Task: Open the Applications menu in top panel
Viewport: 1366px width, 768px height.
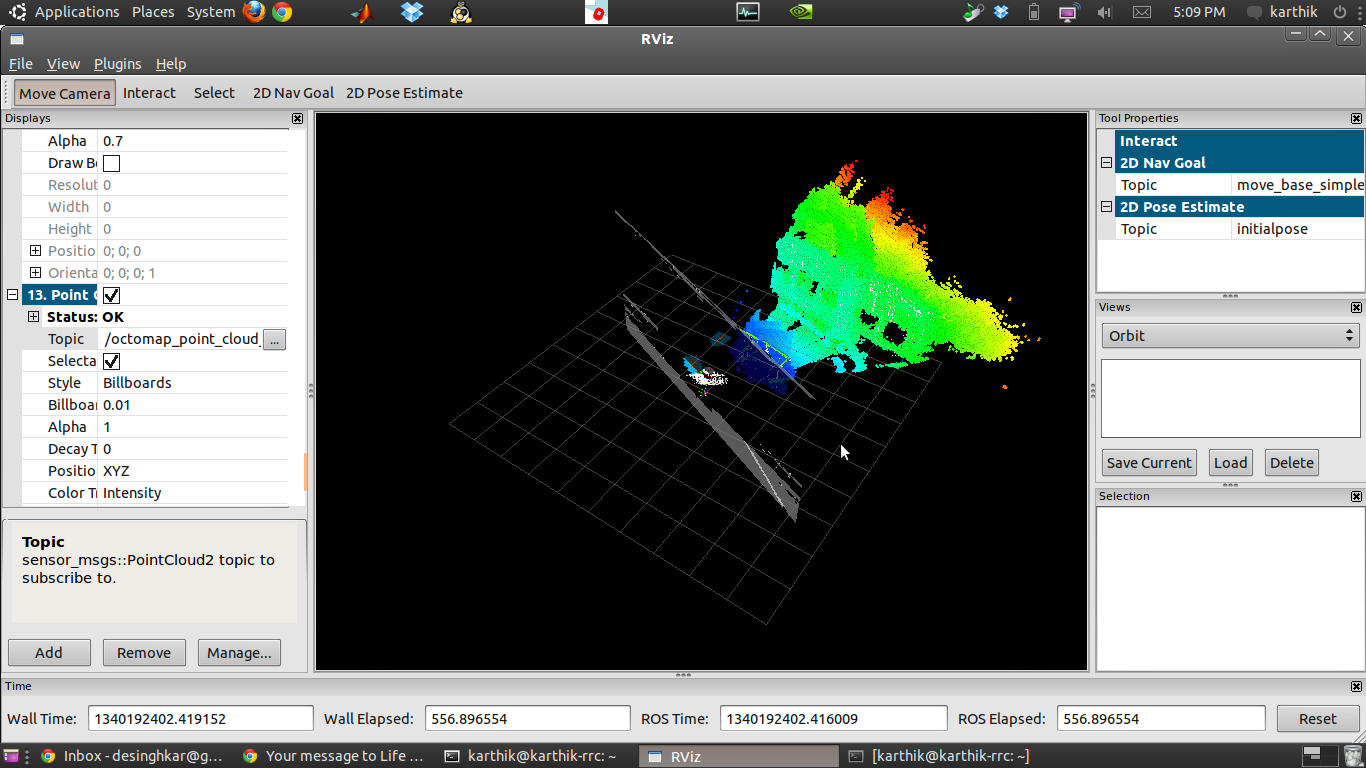Action: [x=76, y=12]
